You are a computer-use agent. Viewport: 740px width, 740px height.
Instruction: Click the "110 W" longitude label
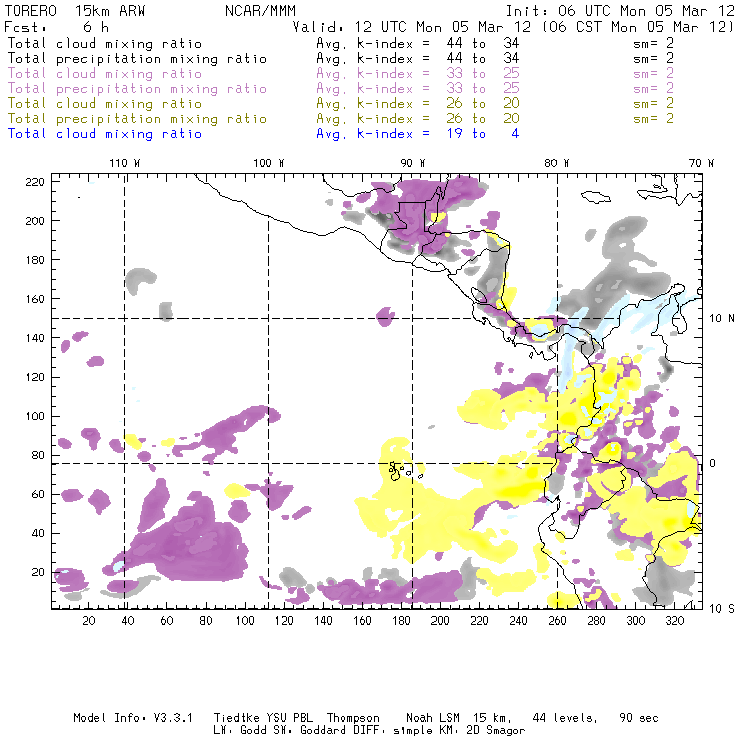point(125,163)
